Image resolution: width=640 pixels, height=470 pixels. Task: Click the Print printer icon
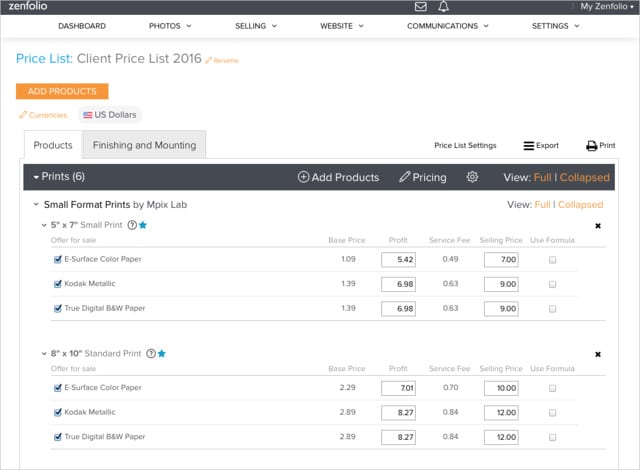592,146
